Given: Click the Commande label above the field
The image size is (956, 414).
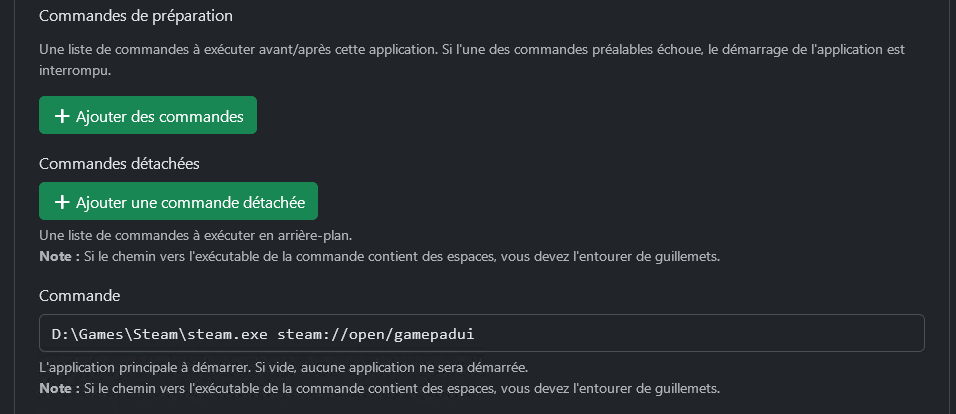Looking at the screenshot, I should coord(79,295).
